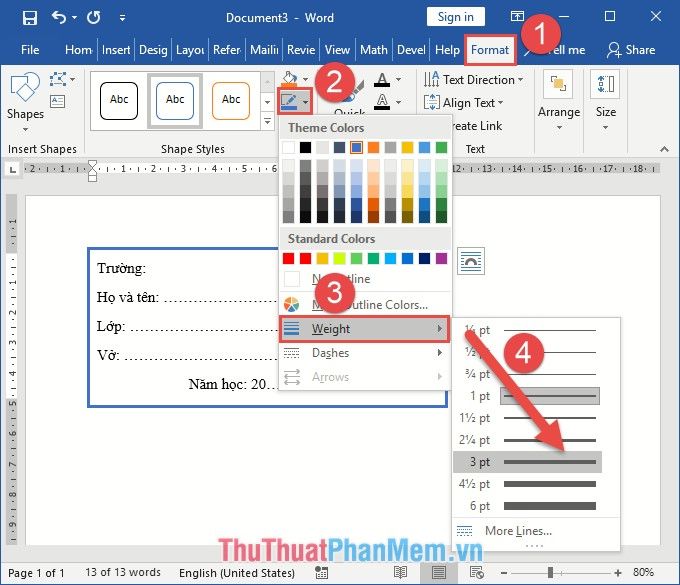Viewport: 680px width, 585px height.
Task: Pick the orange theme color swatch
Action: click(373, 147)
